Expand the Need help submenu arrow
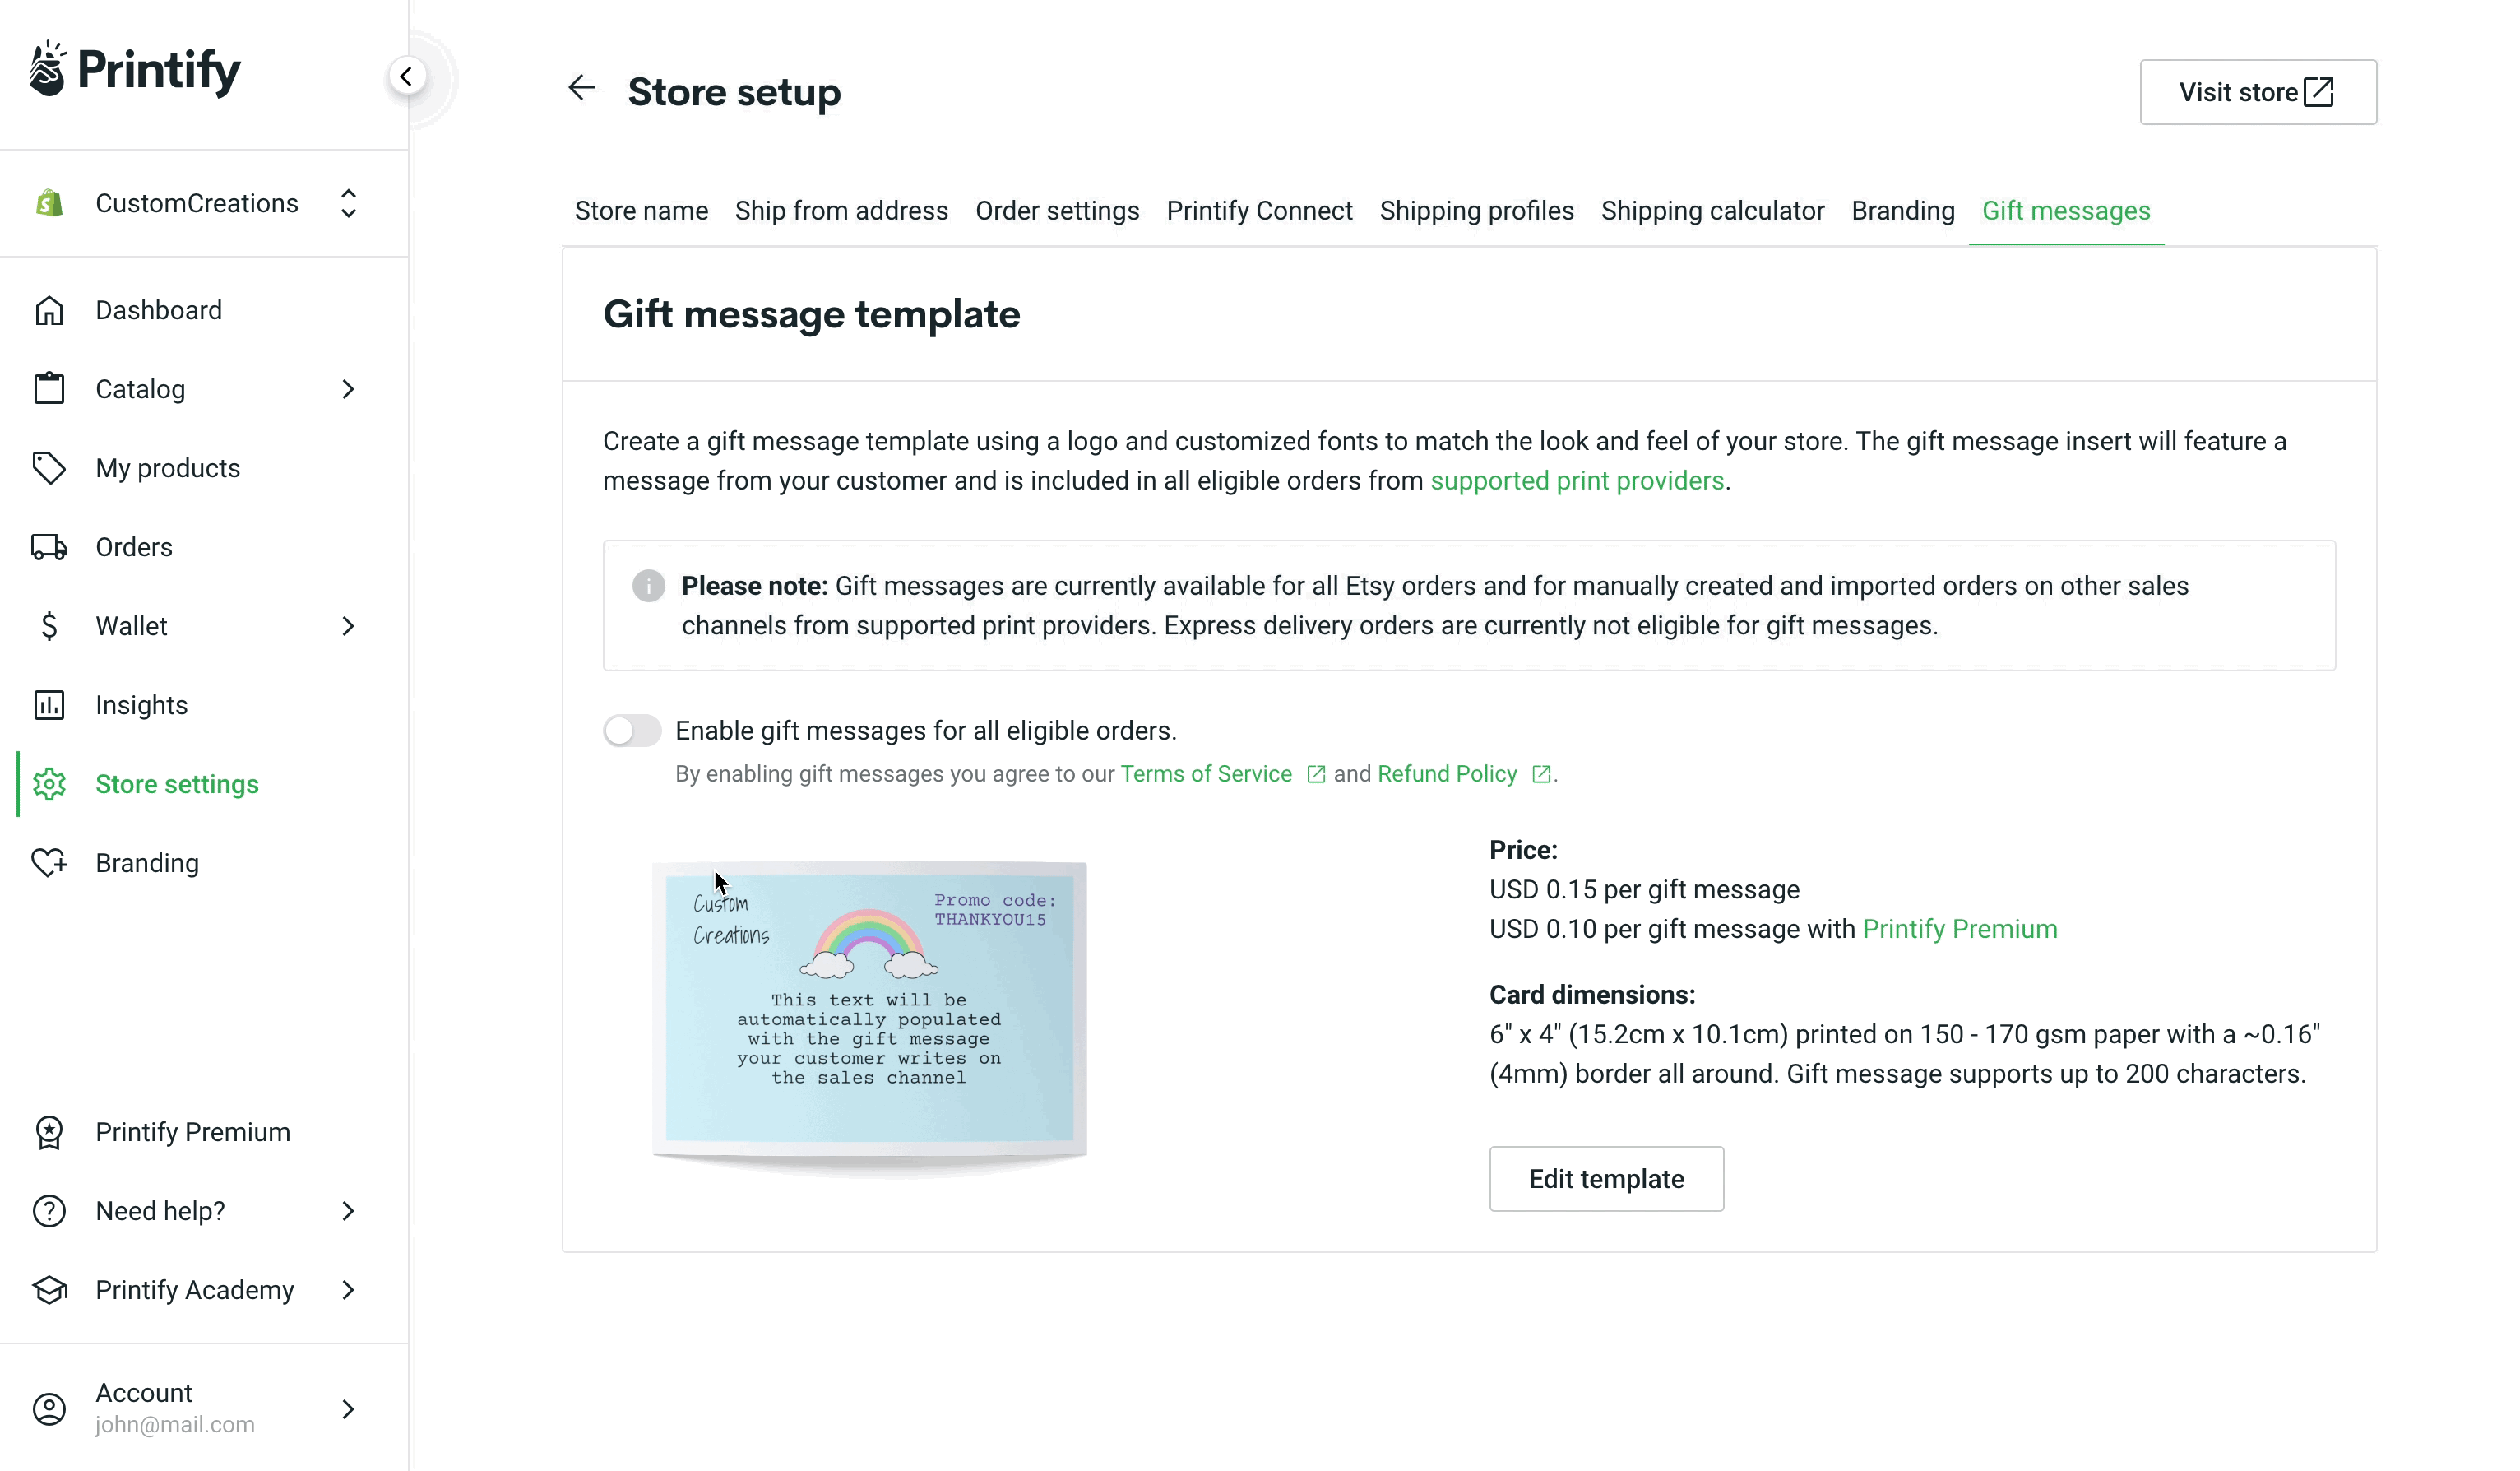Viewport: 2520px width, 1471px height. click(x=348, y=1210)
